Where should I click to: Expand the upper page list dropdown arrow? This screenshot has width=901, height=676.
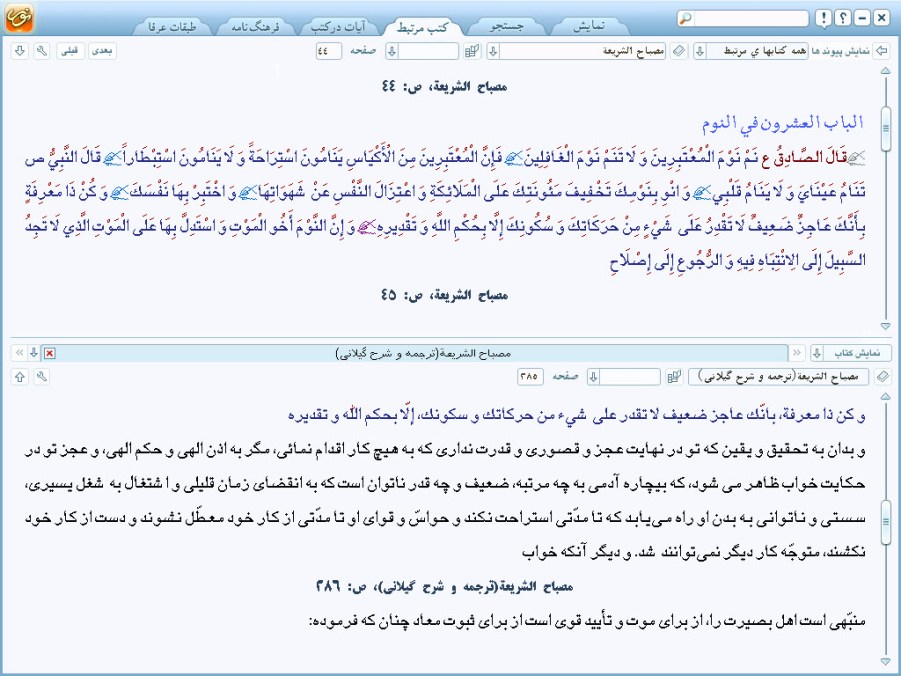coord(392,51)
